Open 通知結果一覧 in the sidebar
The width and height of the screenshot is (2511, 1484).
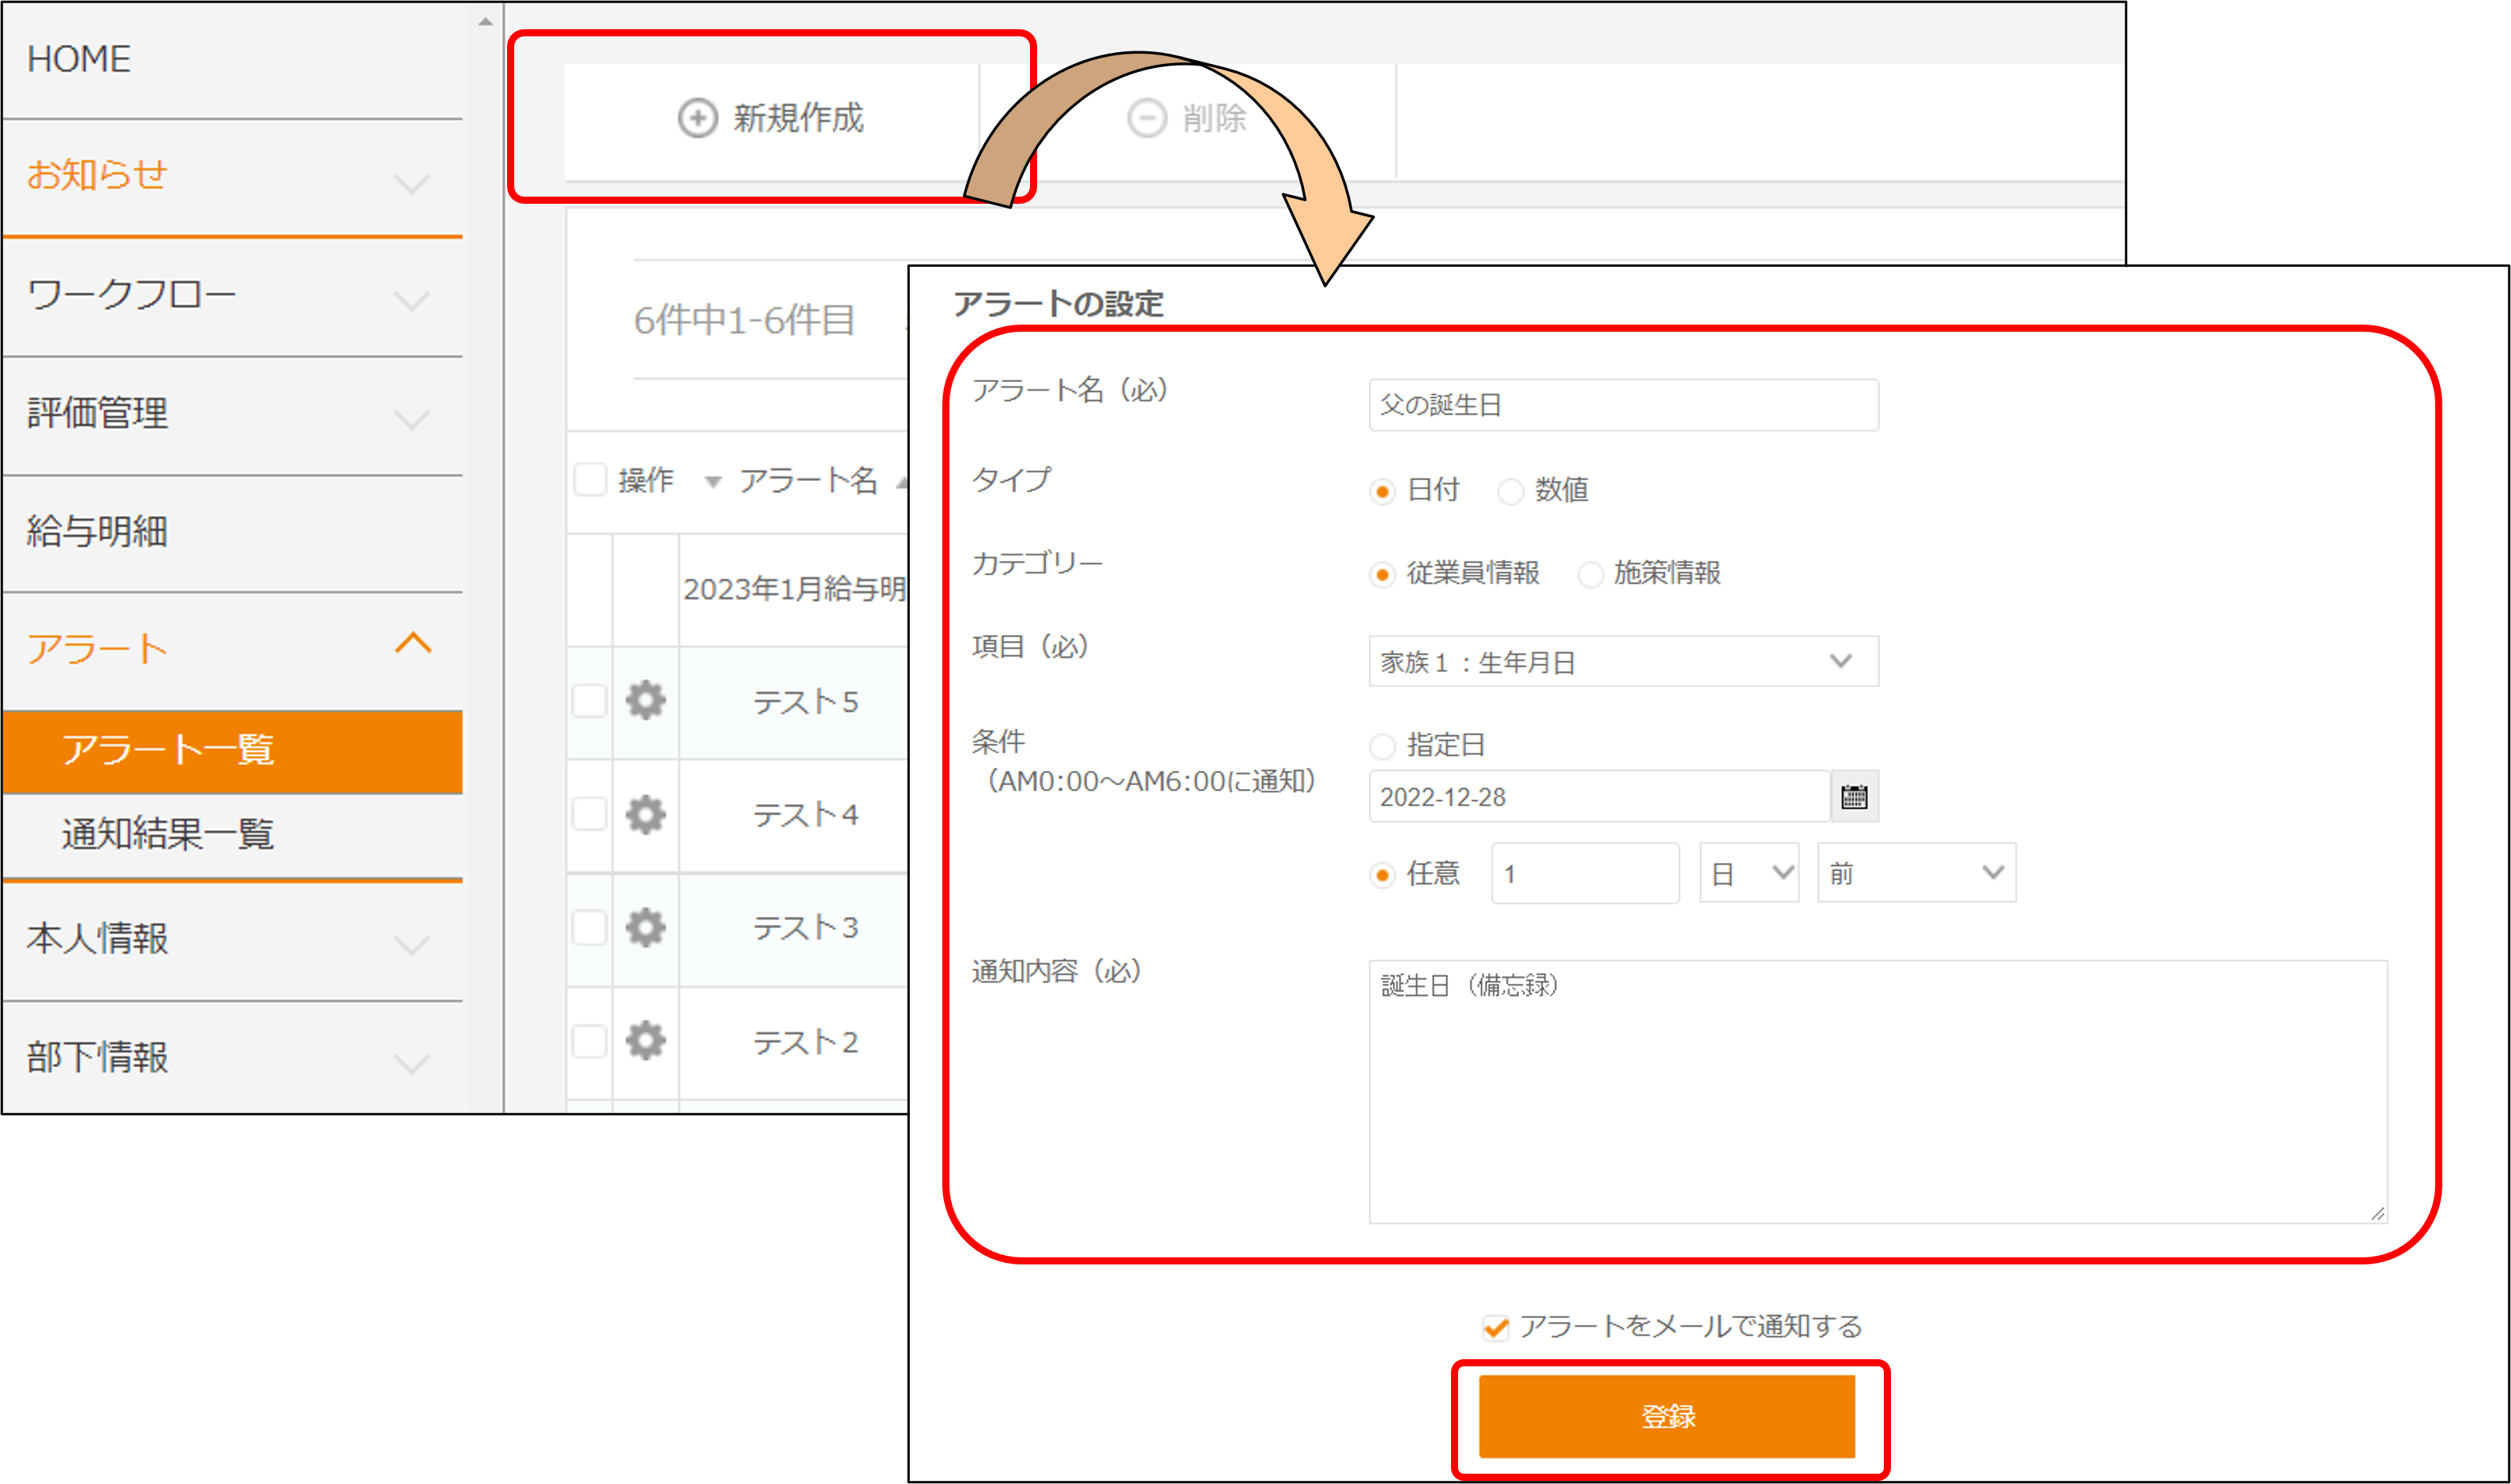pos(168,833)
